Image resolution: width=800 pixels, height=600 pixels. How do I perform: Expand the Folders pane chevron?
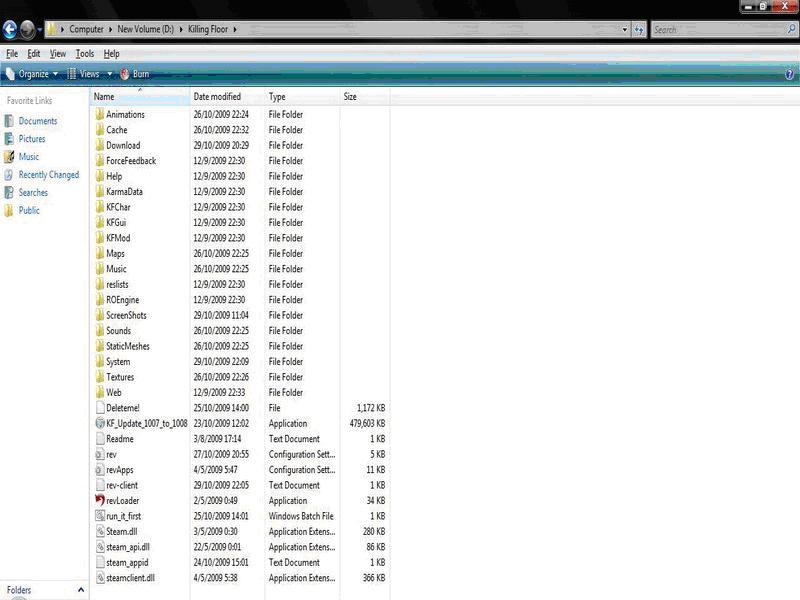(x=81, y=590)
